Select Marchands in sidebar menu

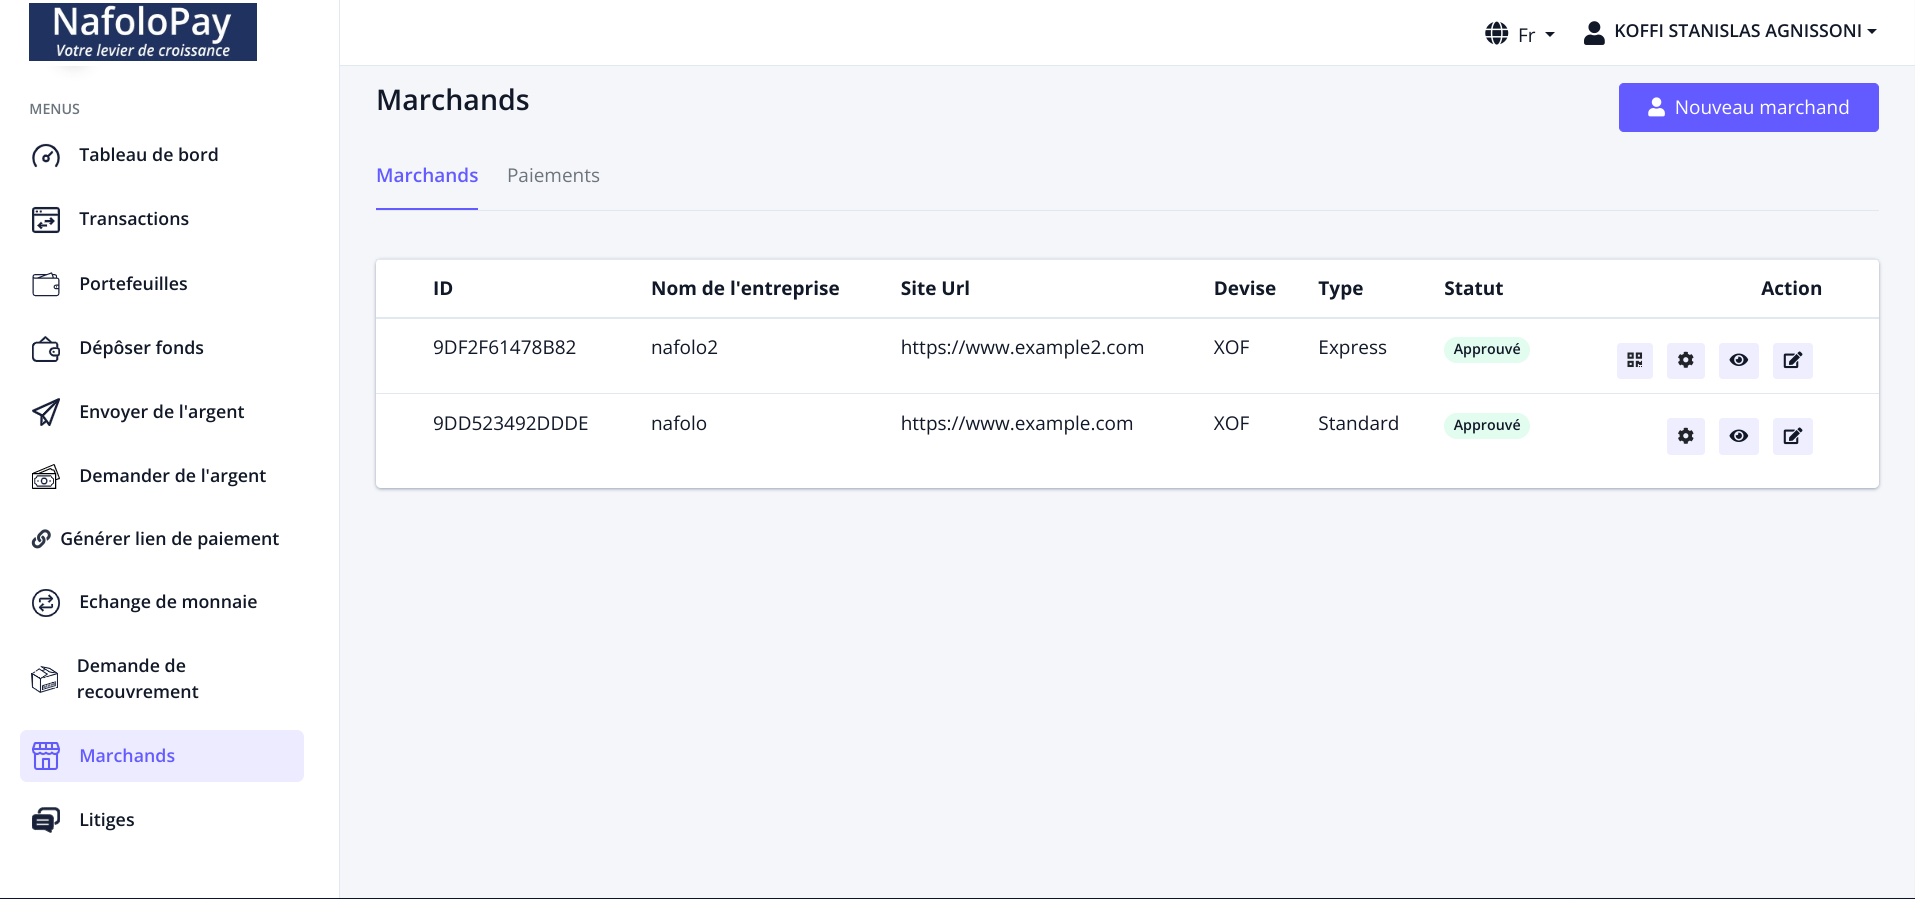162,756
